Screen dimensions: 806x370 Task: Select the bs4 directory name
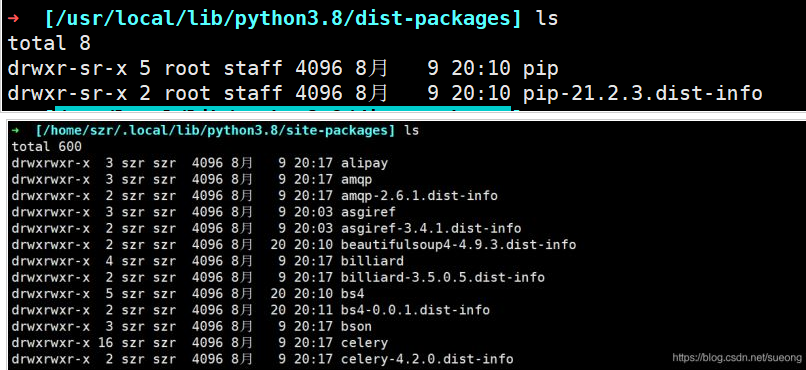point(353,294)
